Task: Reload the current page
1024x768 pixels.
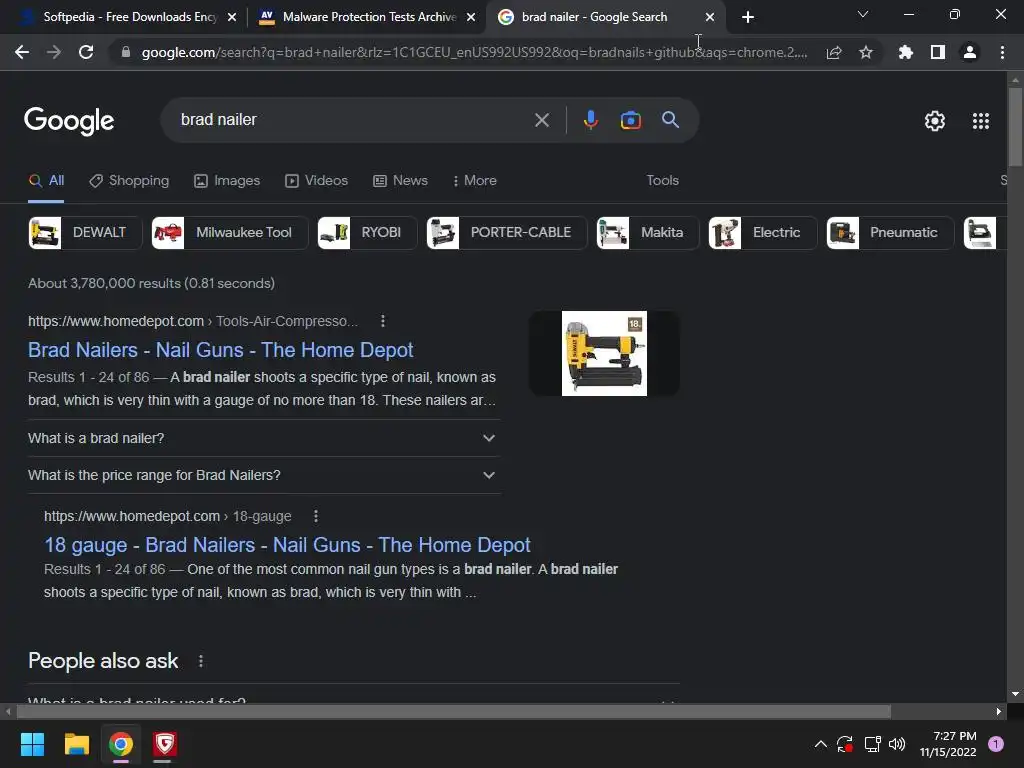Action: pos(86,52)
